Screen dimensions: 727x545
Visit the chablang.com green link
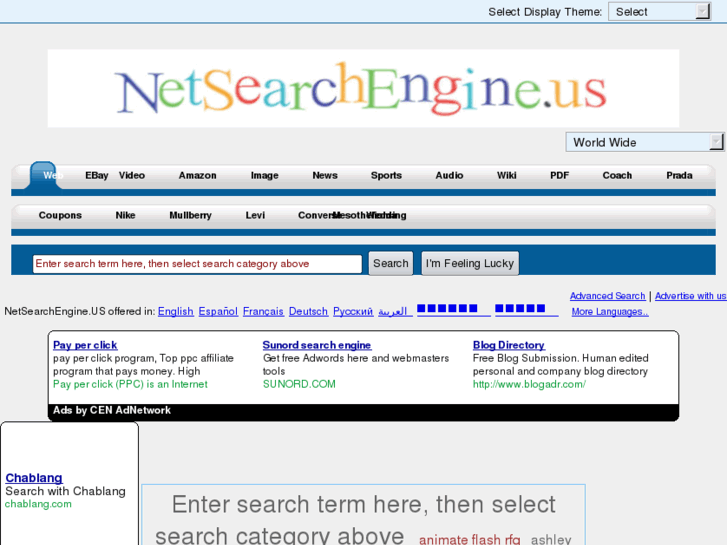[x=38, y=504]
